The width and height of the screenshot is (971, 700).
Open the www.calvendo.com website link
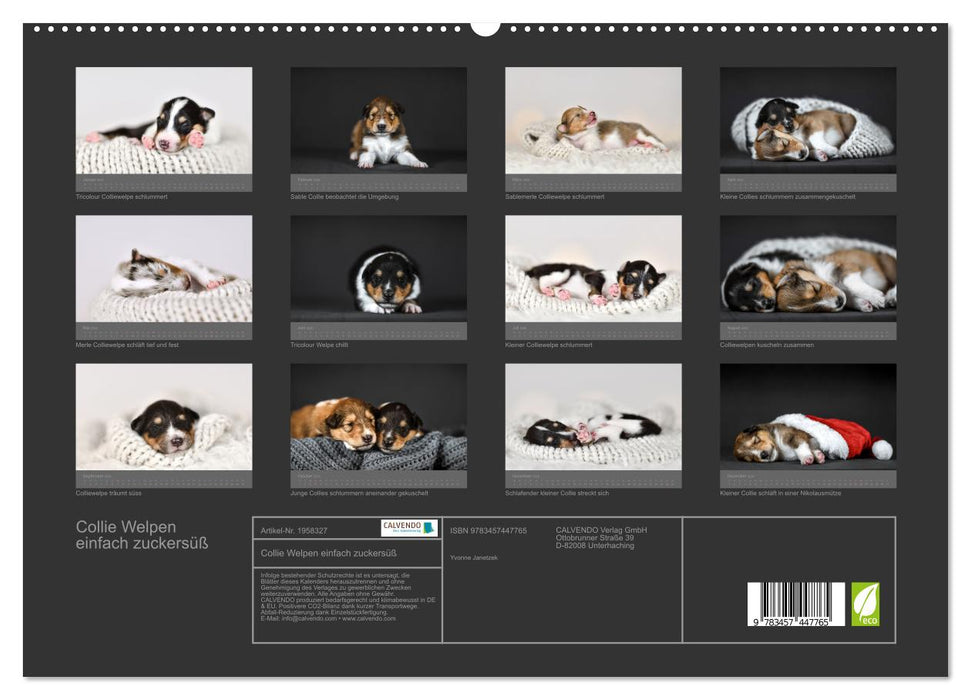pyautogui.click(x=369, y=619)
